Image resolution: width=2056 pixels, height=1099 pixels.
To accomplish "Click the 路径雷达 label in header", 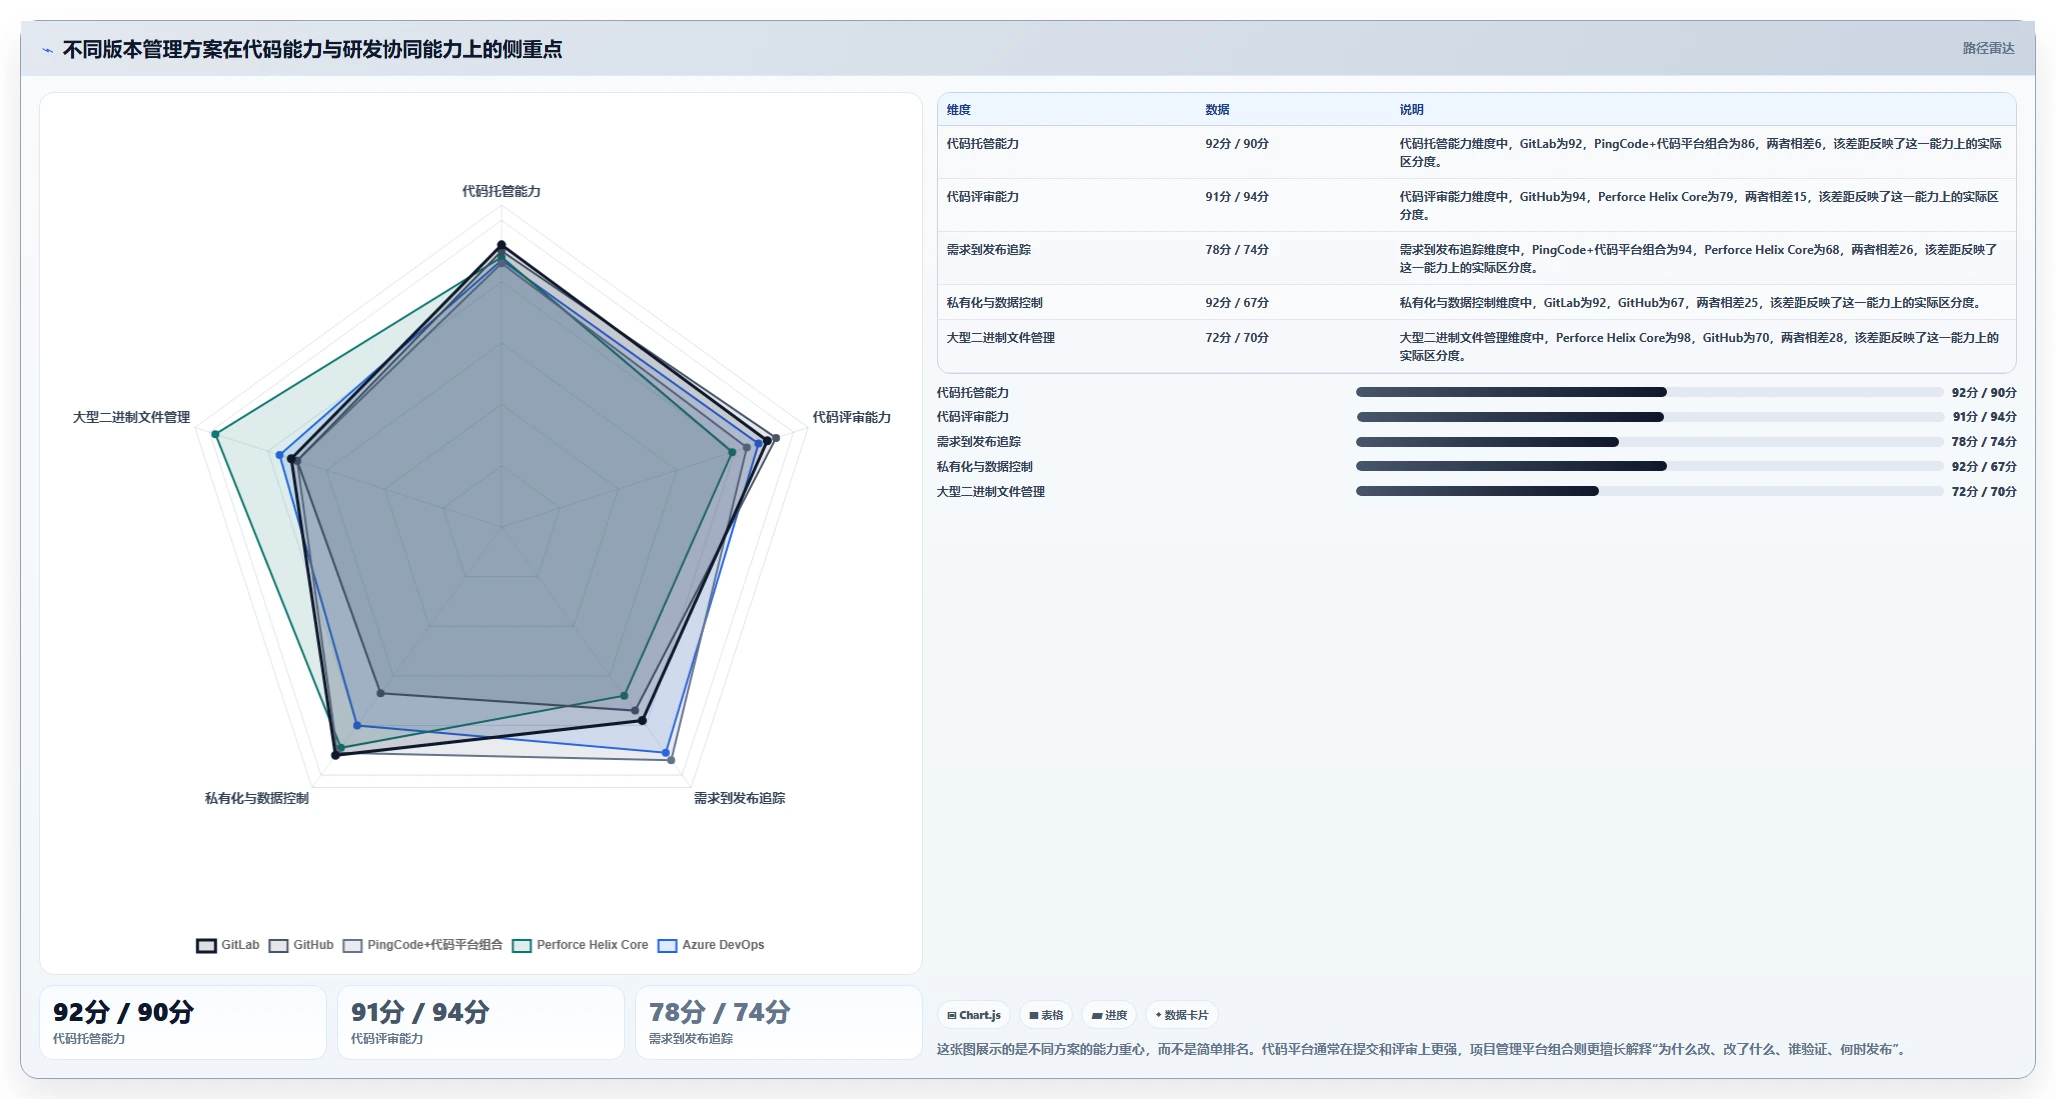I will 1988,48.
